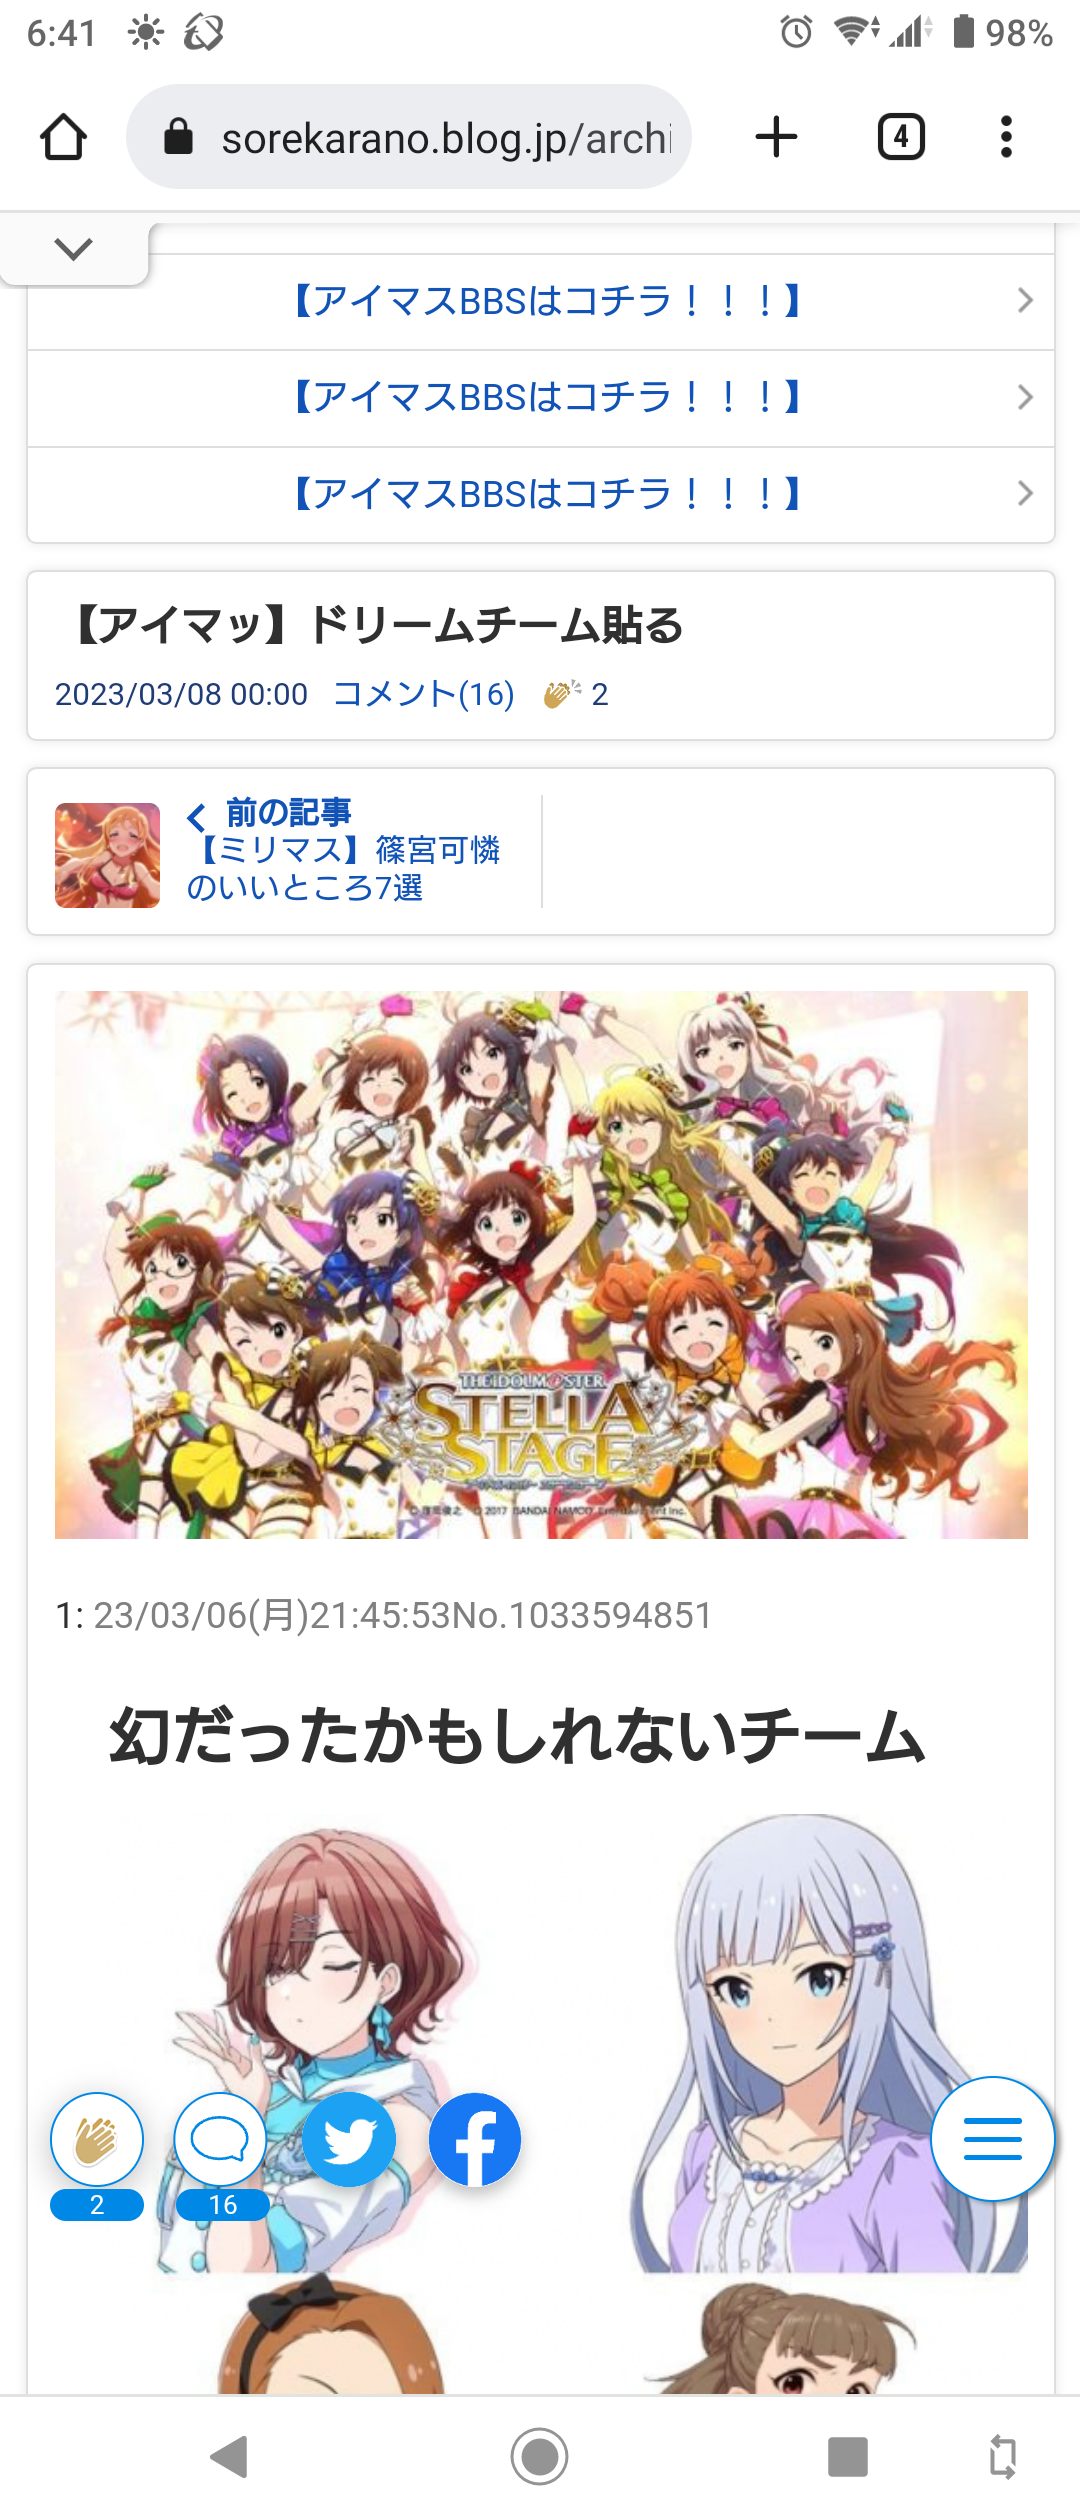The image size is (1080, 2520).
Task: Open a new tab with plus icon
Action: coord(776,137)
